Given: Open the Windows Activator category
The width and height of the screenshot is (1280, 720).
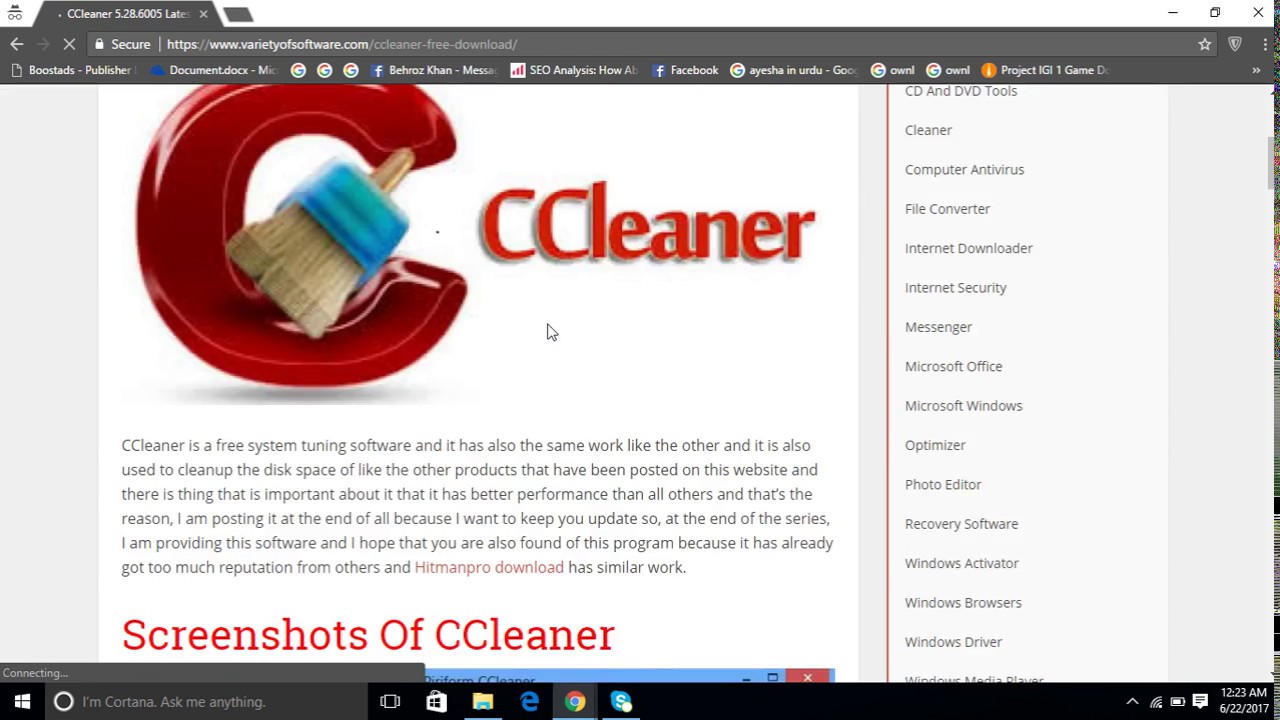Looking at the screenshot, I should (962, 563).
